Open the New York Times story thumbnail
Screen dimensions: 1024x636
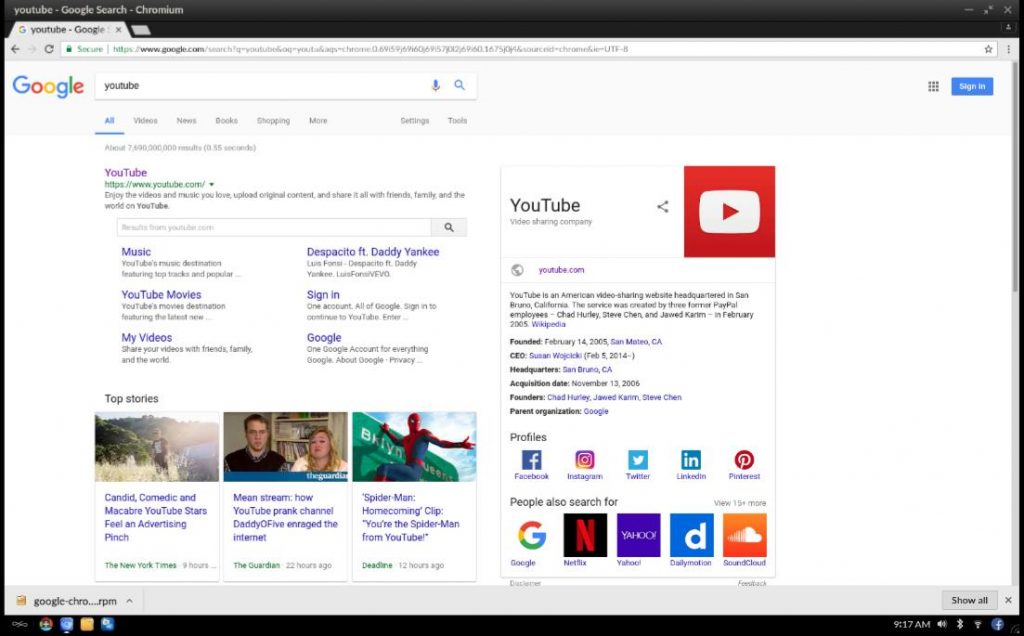click(157, 447)
